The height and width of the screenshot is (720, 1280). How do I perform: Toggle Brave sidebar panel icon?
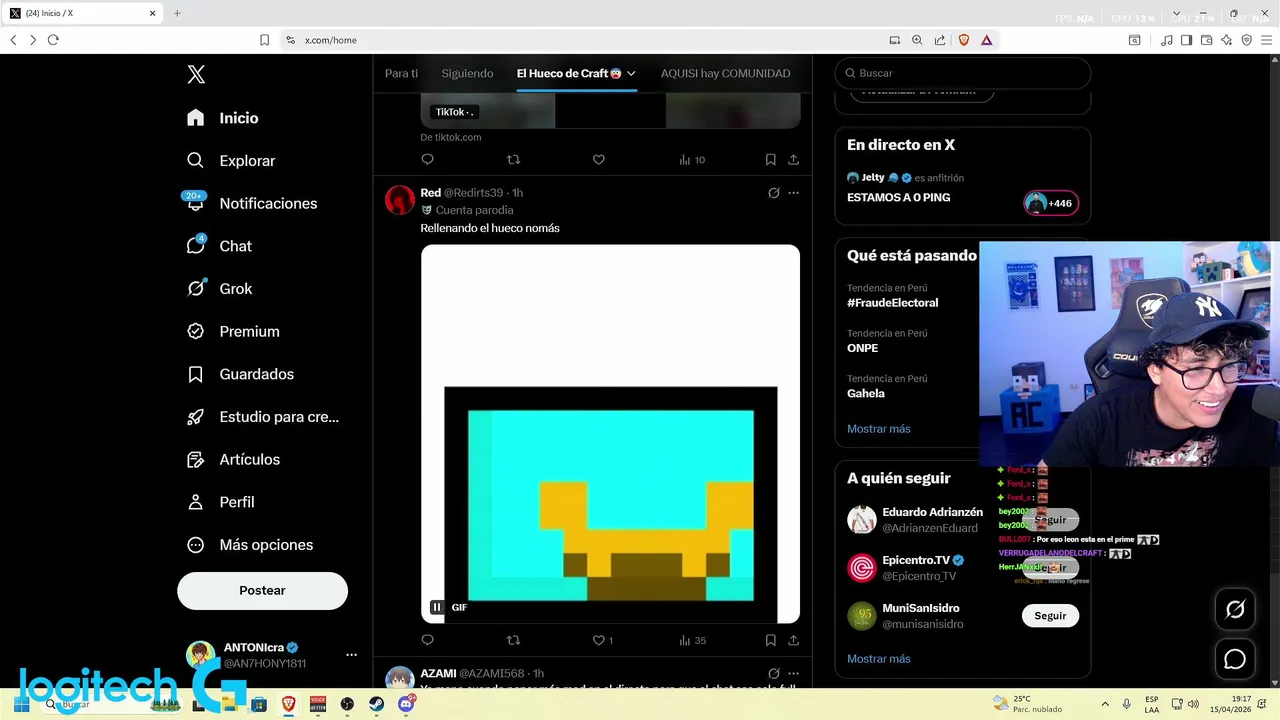click(1186, 40)
